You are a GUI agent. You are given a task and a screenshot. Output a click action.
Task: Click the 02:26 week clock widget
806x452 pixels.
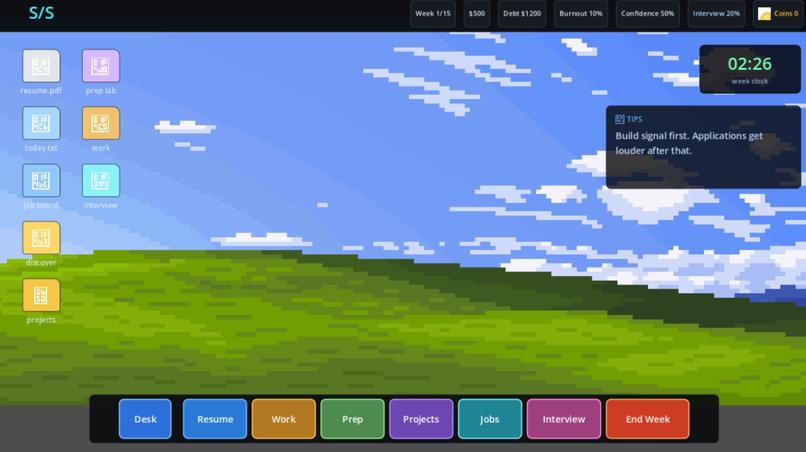[750, 69]
